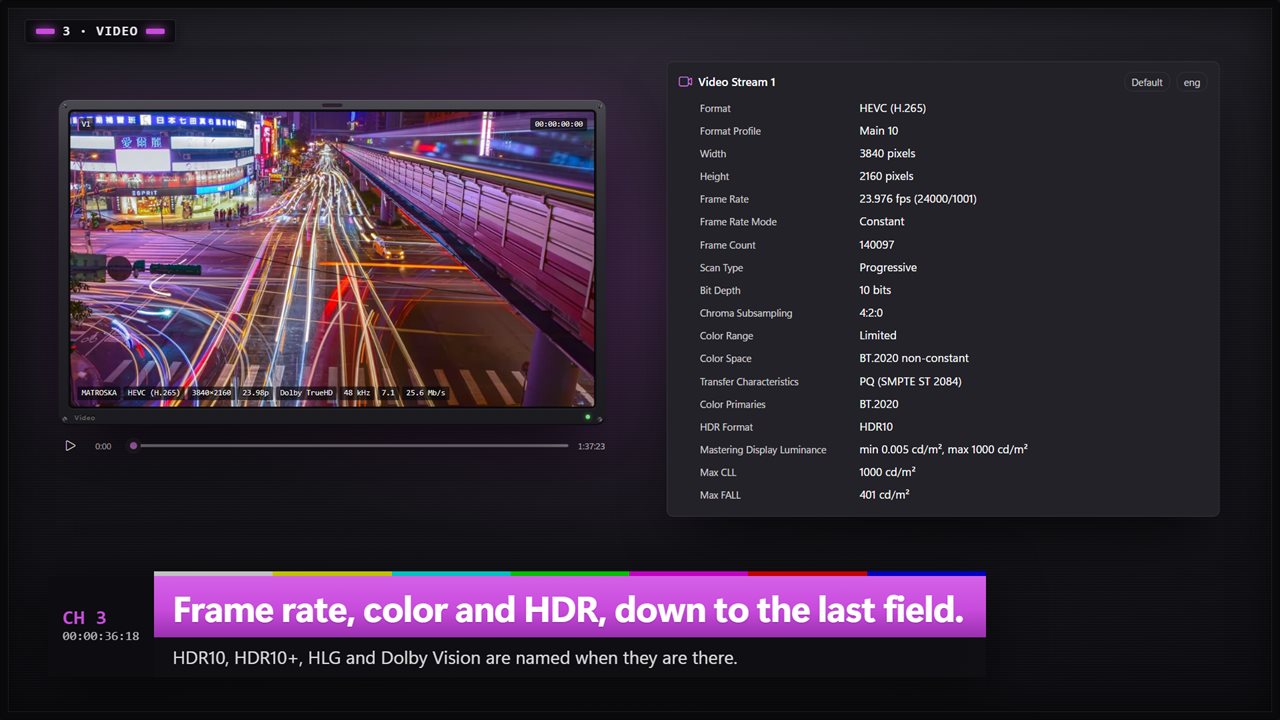Image resolution: width=1280 pixels, height=720 pixels.
Task: Click the Mastering Display Luminance value
Action: [x=943, y=450]
